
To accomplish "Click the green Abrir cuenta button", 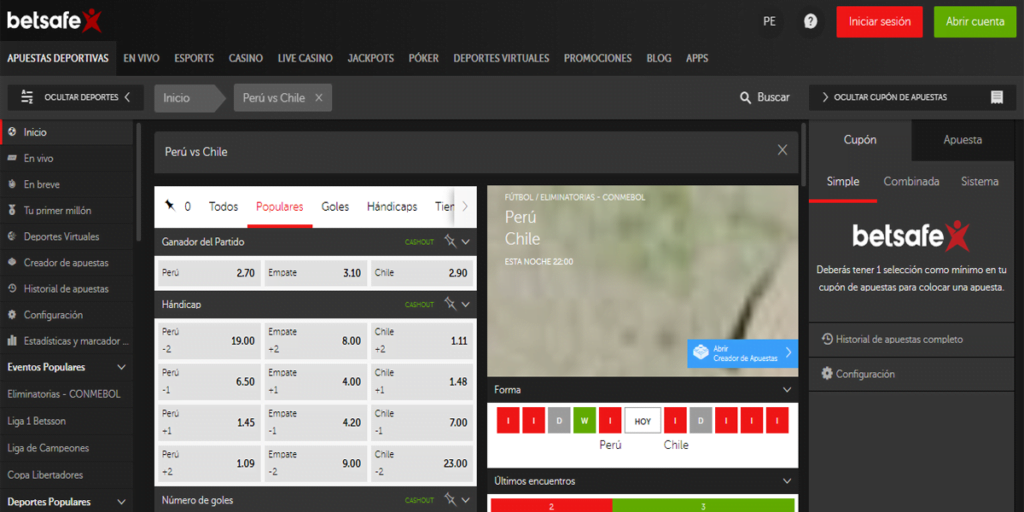I will (974, 21).
